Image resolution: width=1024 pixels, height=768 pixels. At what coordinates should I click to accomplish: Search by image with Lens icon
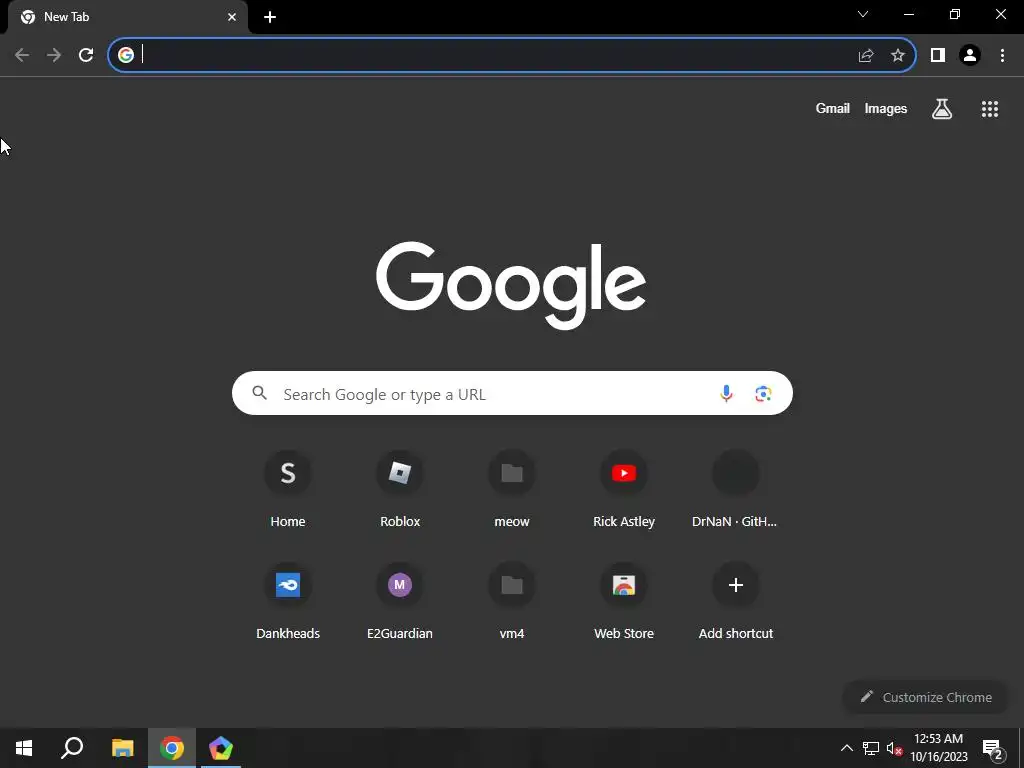(763, 393)
